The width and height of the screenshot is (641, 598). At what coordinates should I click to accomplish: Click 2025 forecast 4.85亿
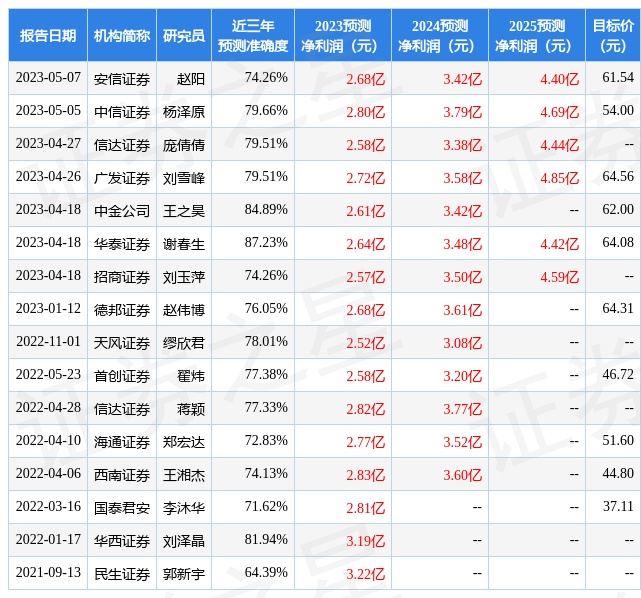[x=560, y=178]
